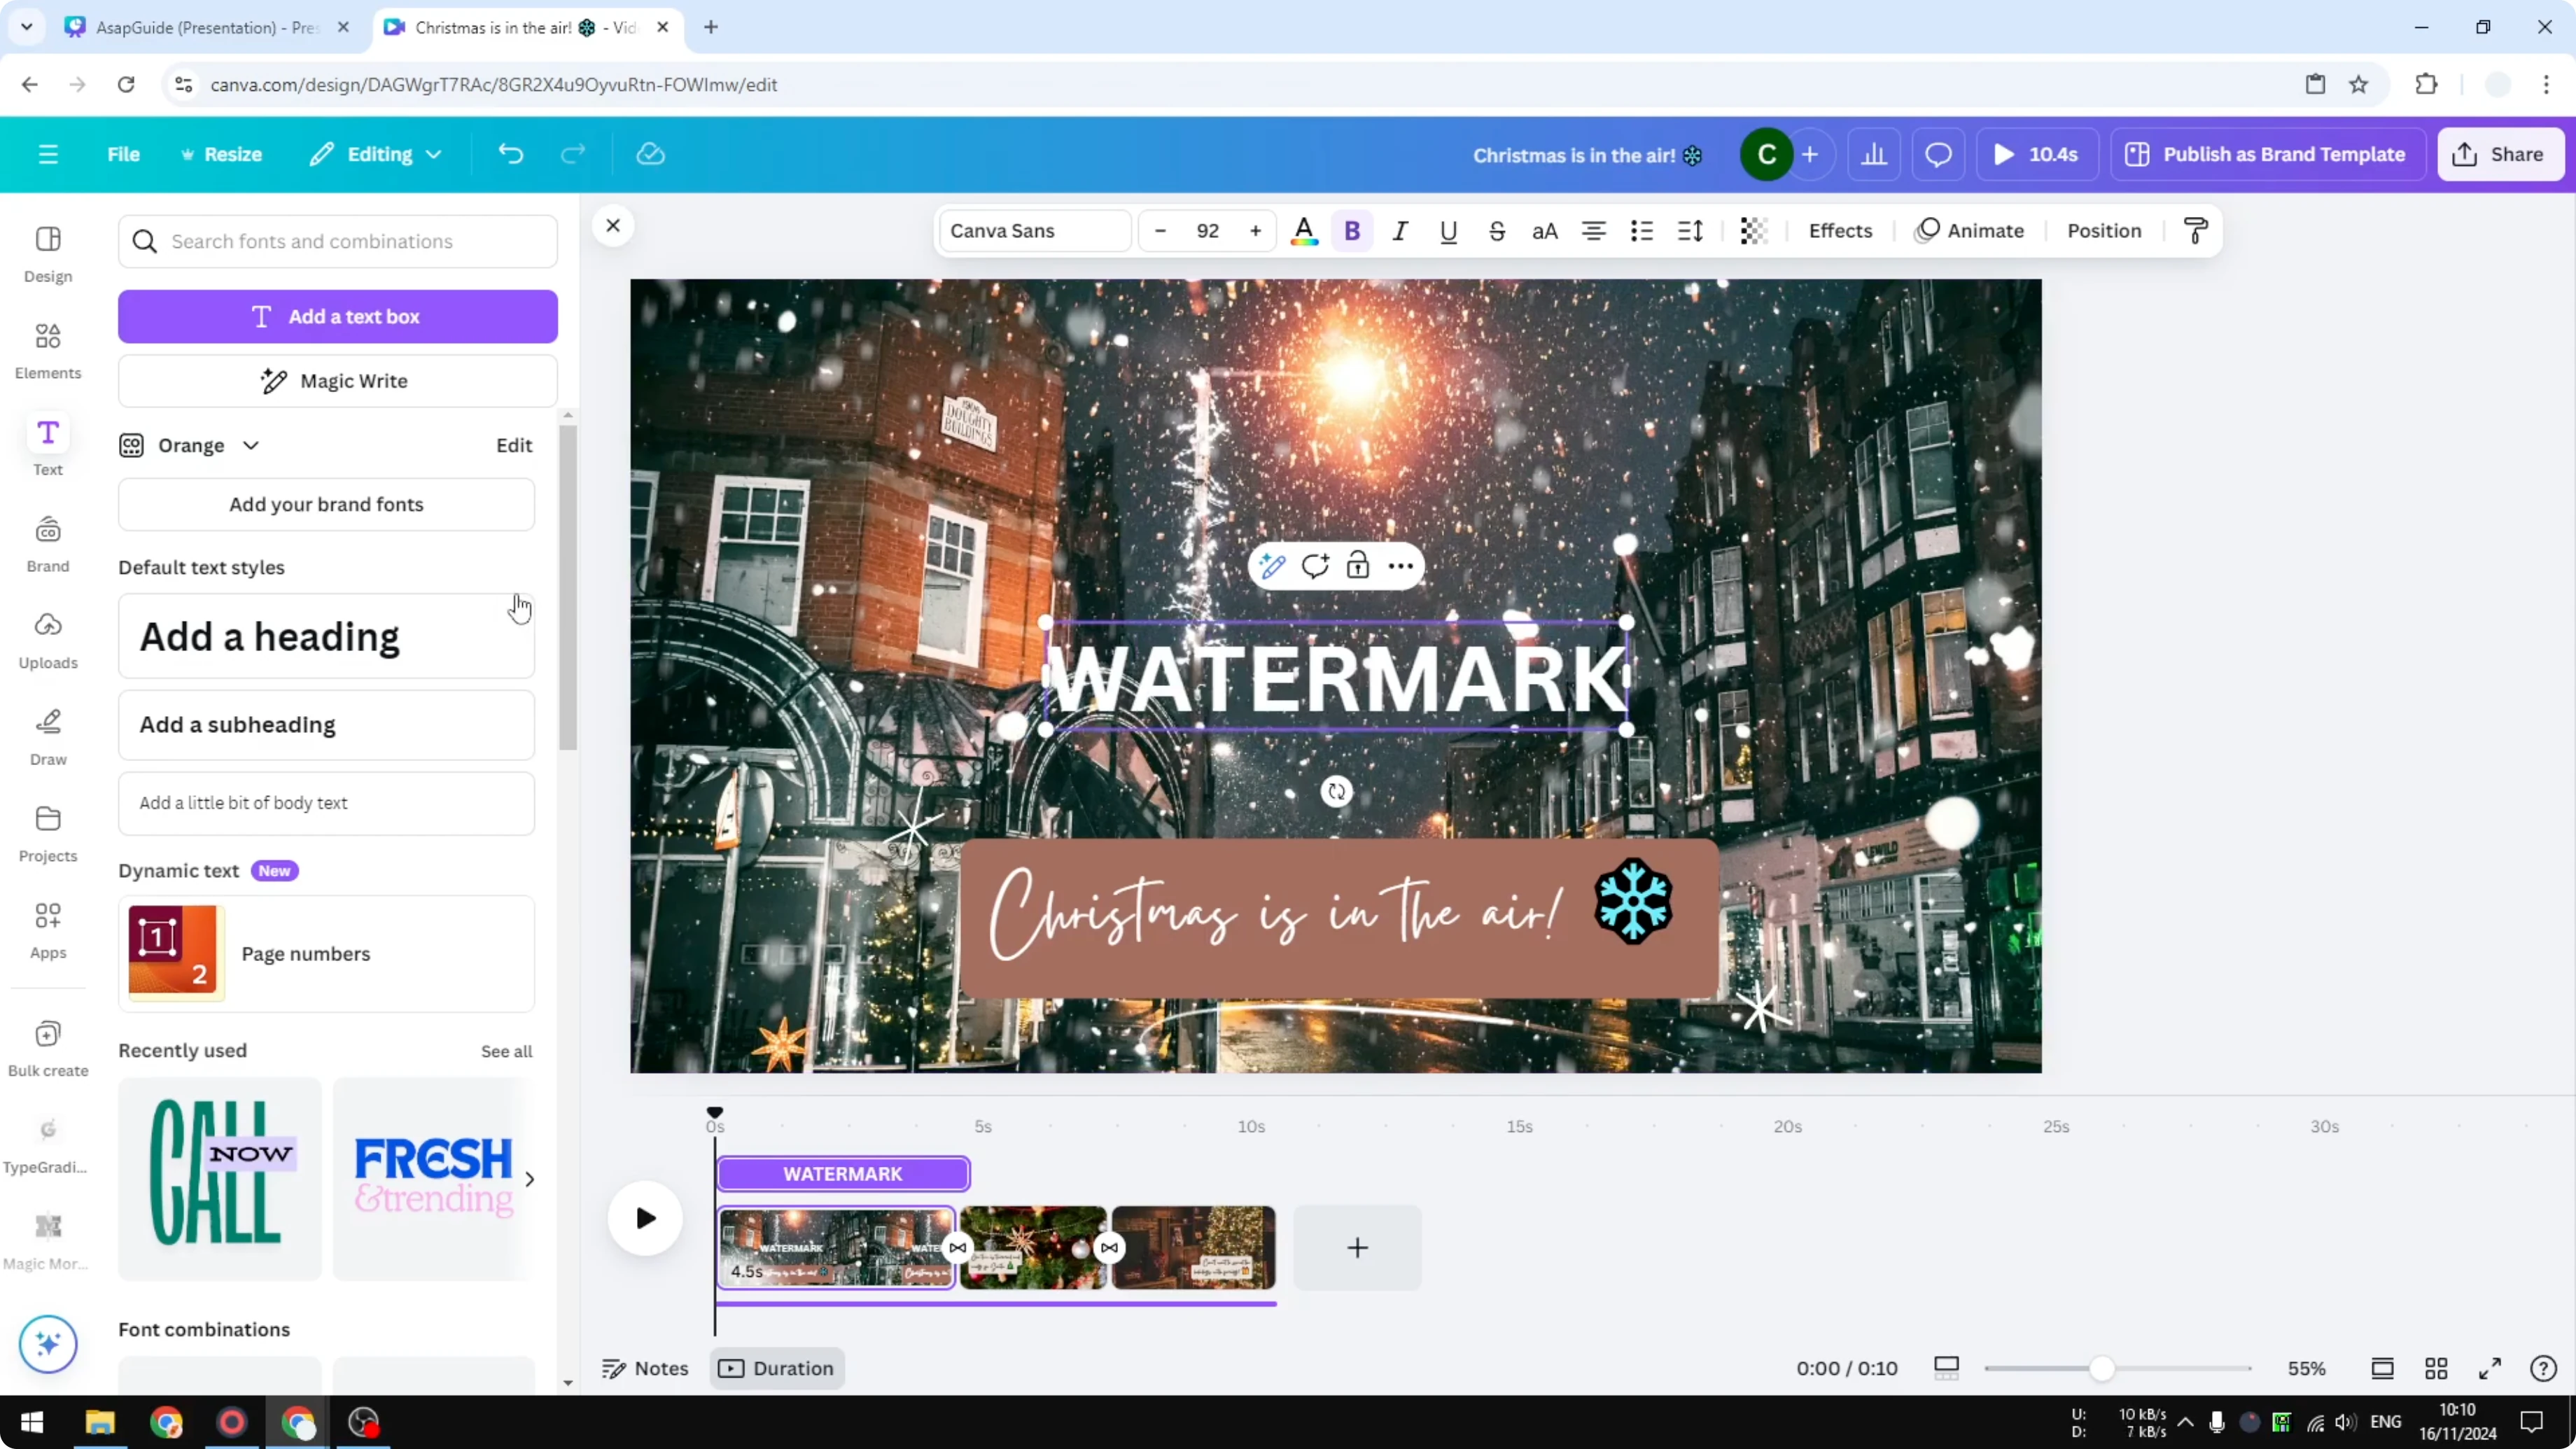The image size is (2576, 1449).
Task: Open the comments icon in the top bar
Action: tap(1938, 154)
